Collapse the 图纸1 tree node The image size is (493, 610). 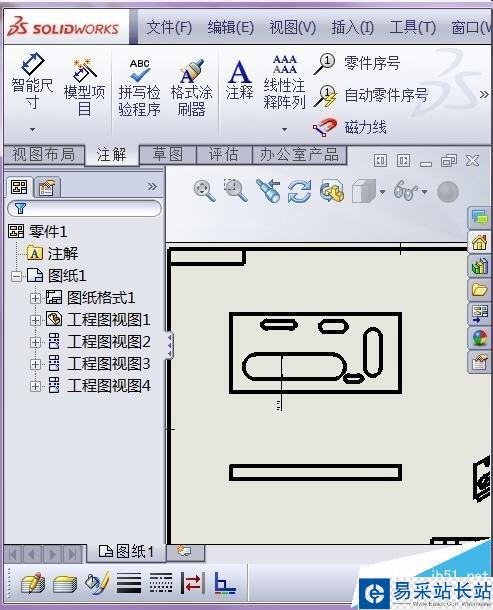point(16,277)
